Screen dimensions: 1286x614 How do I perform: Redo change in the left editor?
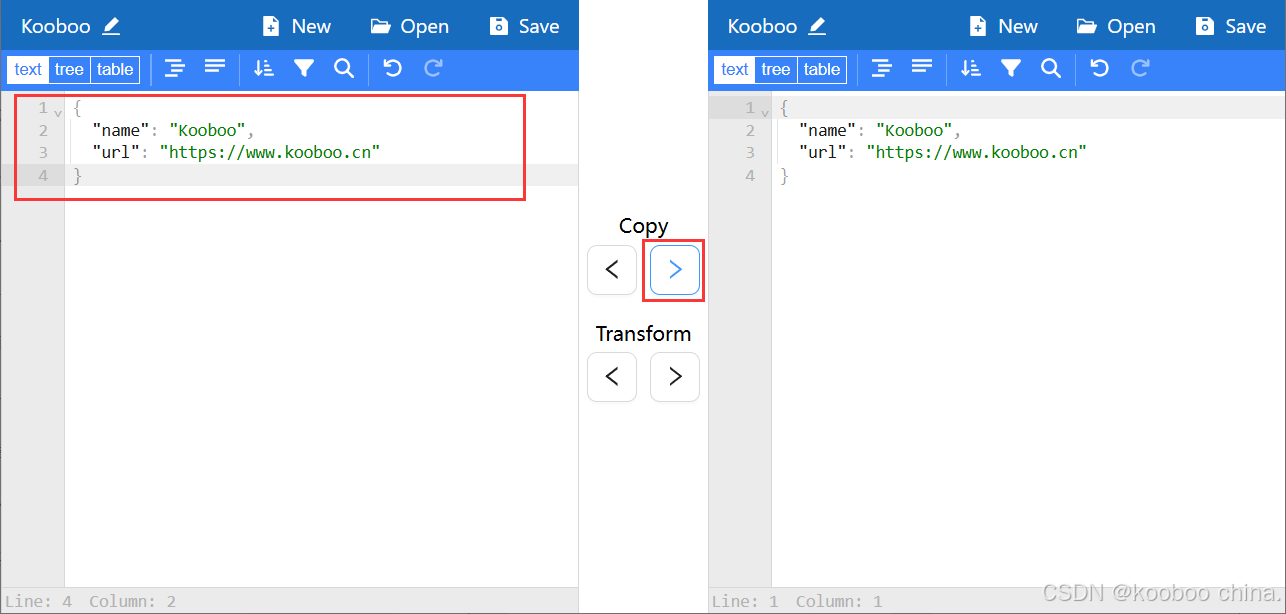[x=433, y=68]
